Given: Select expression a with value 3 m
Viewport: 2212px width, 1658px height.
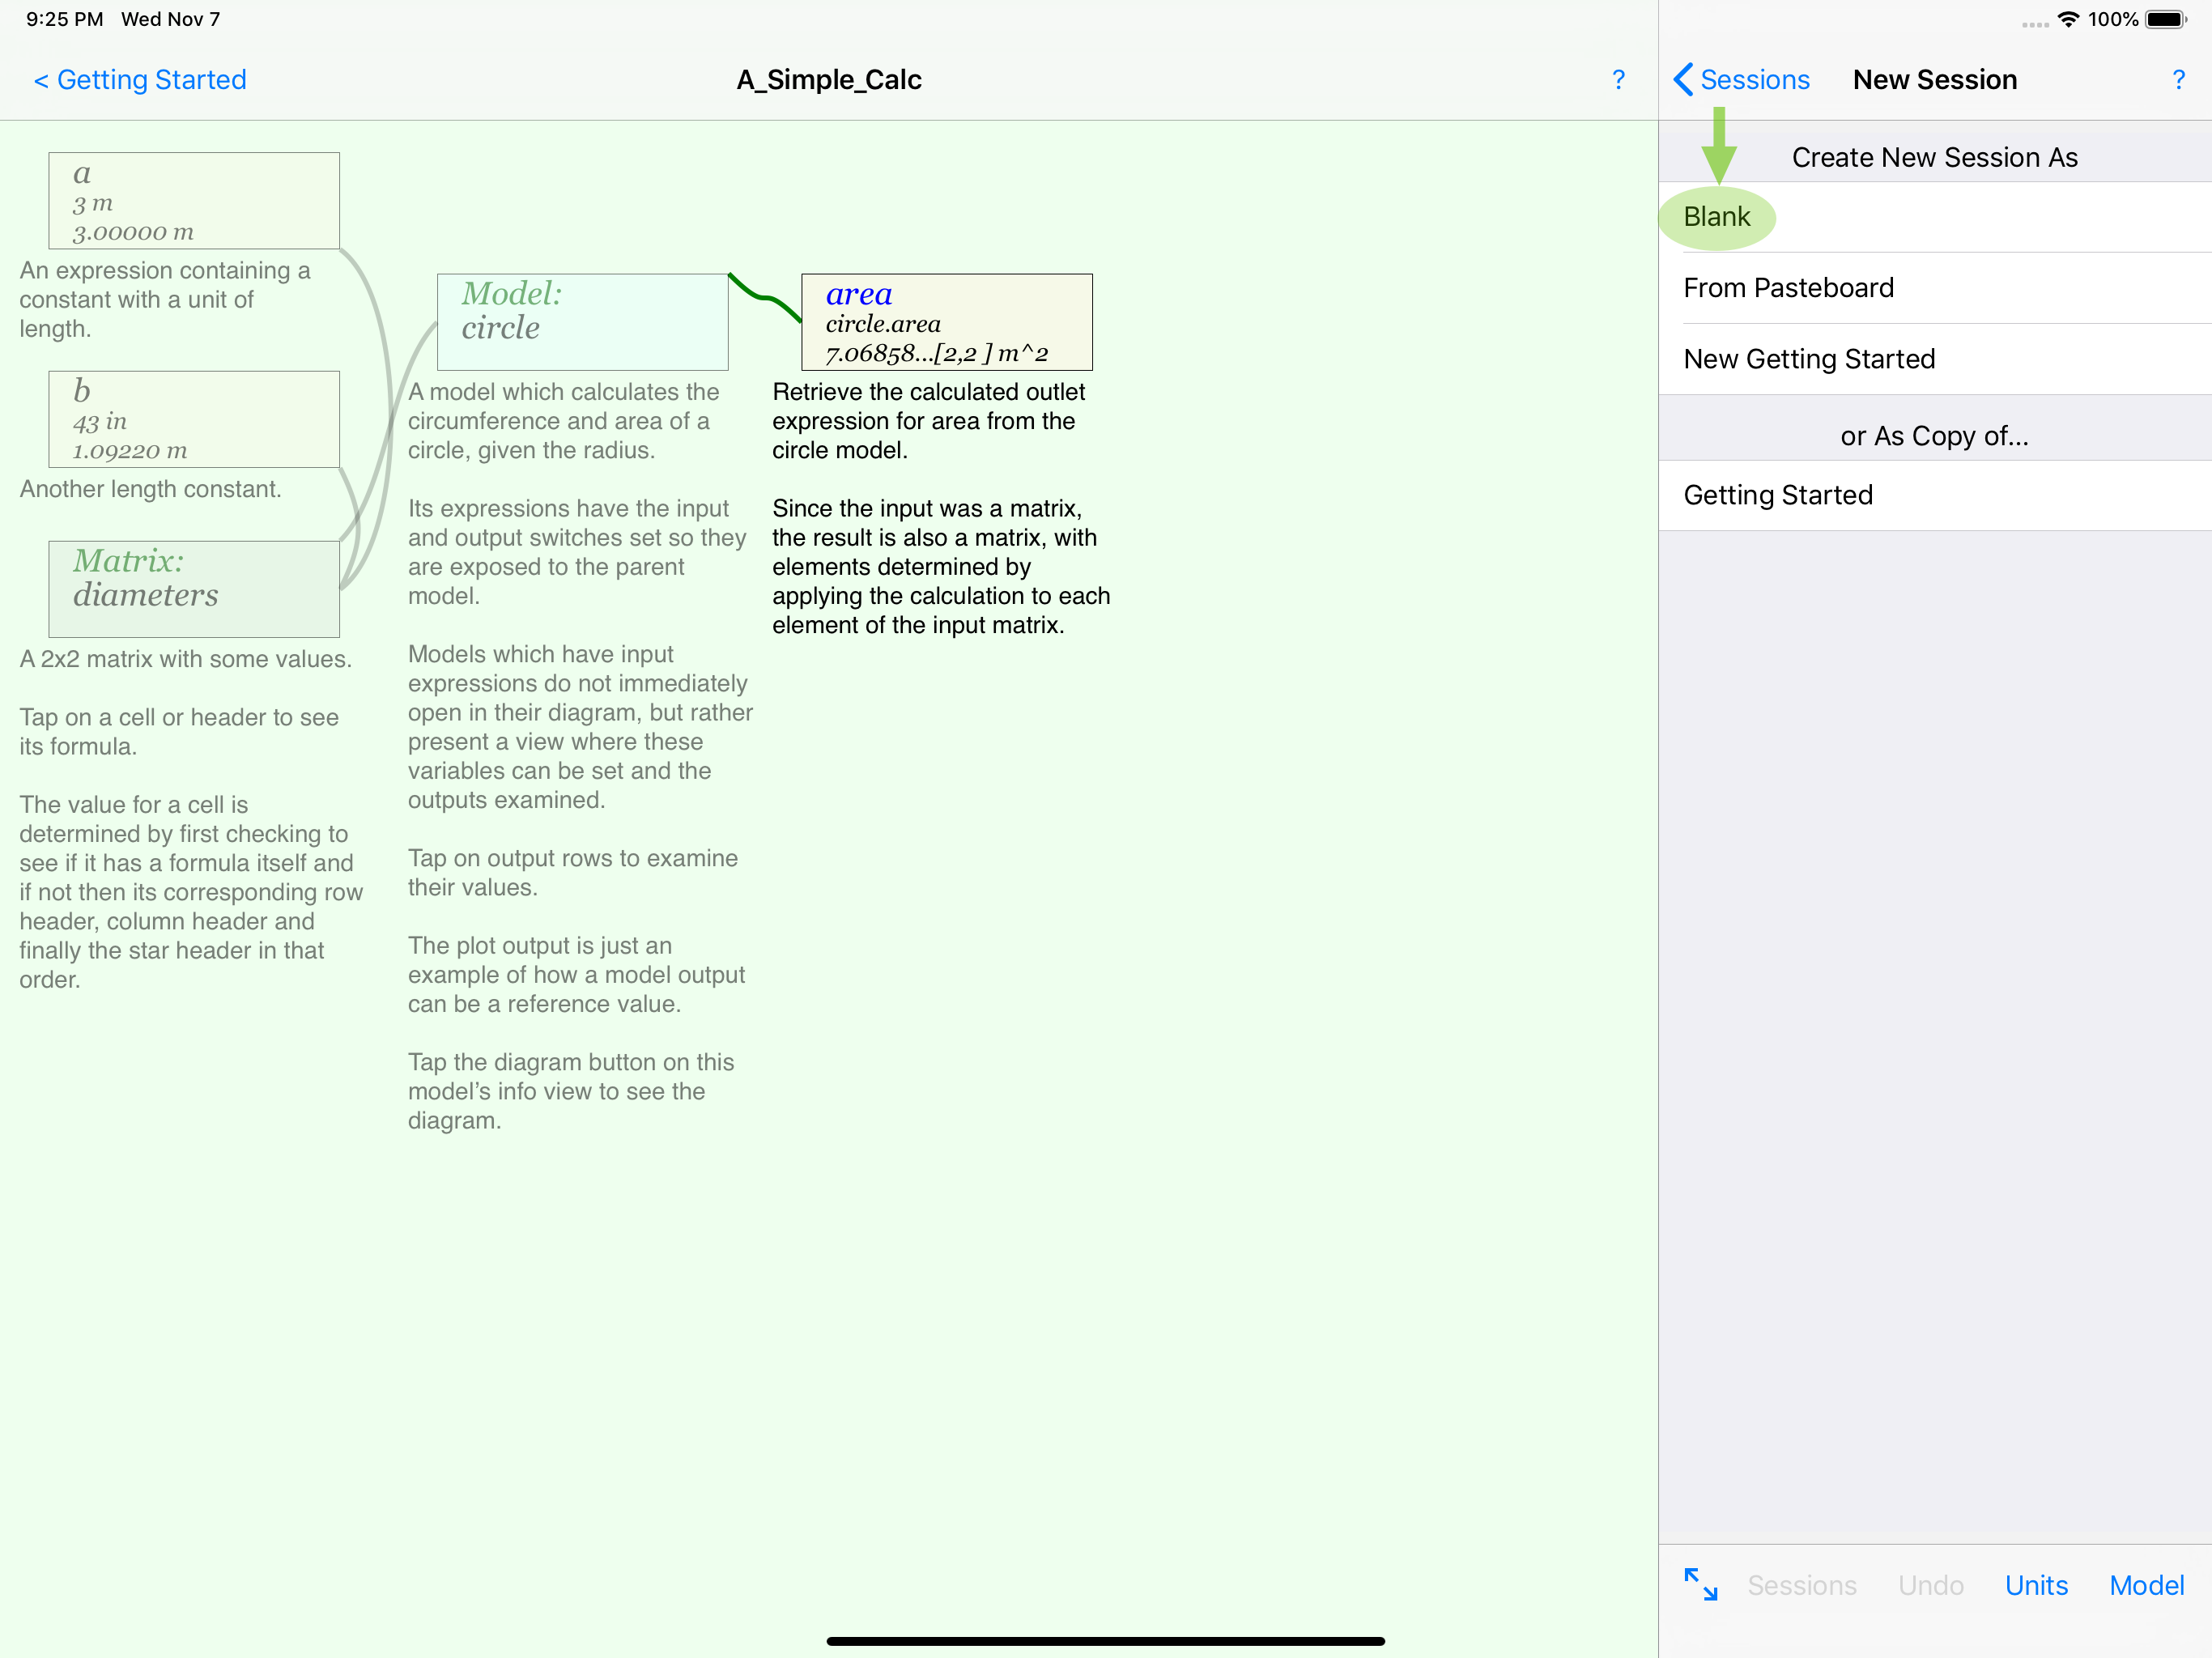Looking at the screenshot, I should [194, 201].
